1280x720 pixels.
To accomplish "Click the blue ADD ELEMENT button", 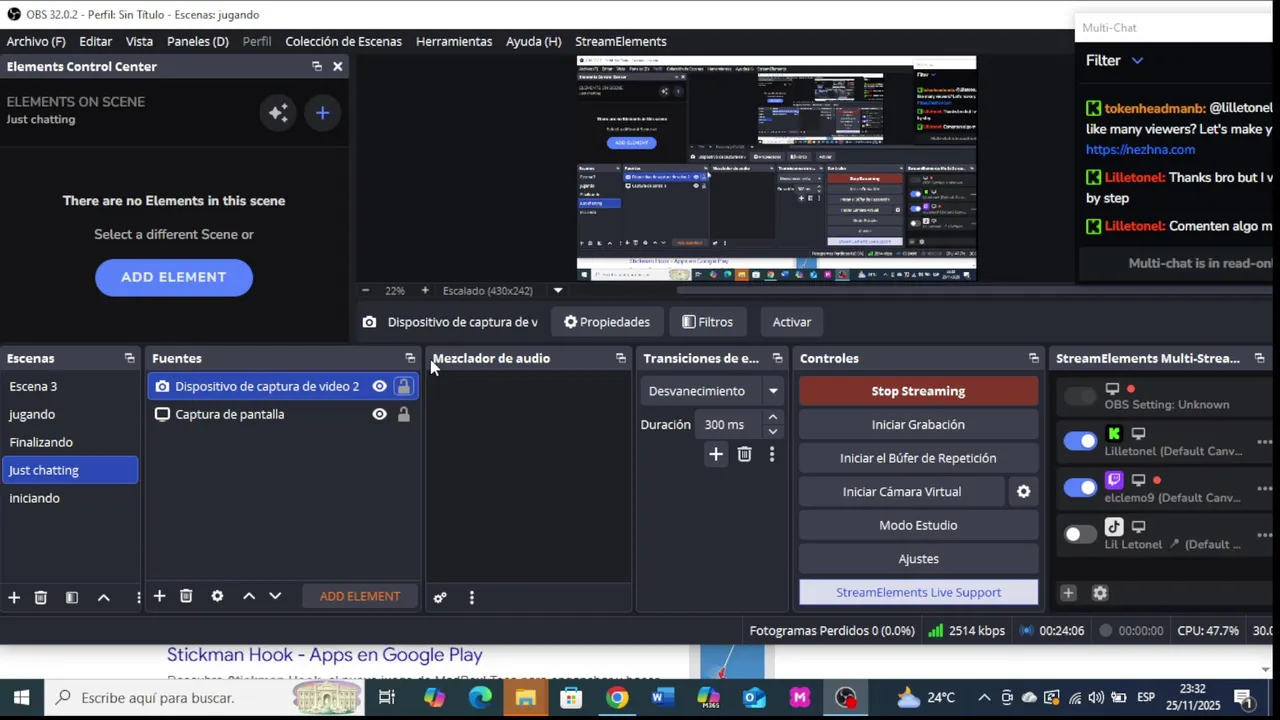I will tap(174, 277).
